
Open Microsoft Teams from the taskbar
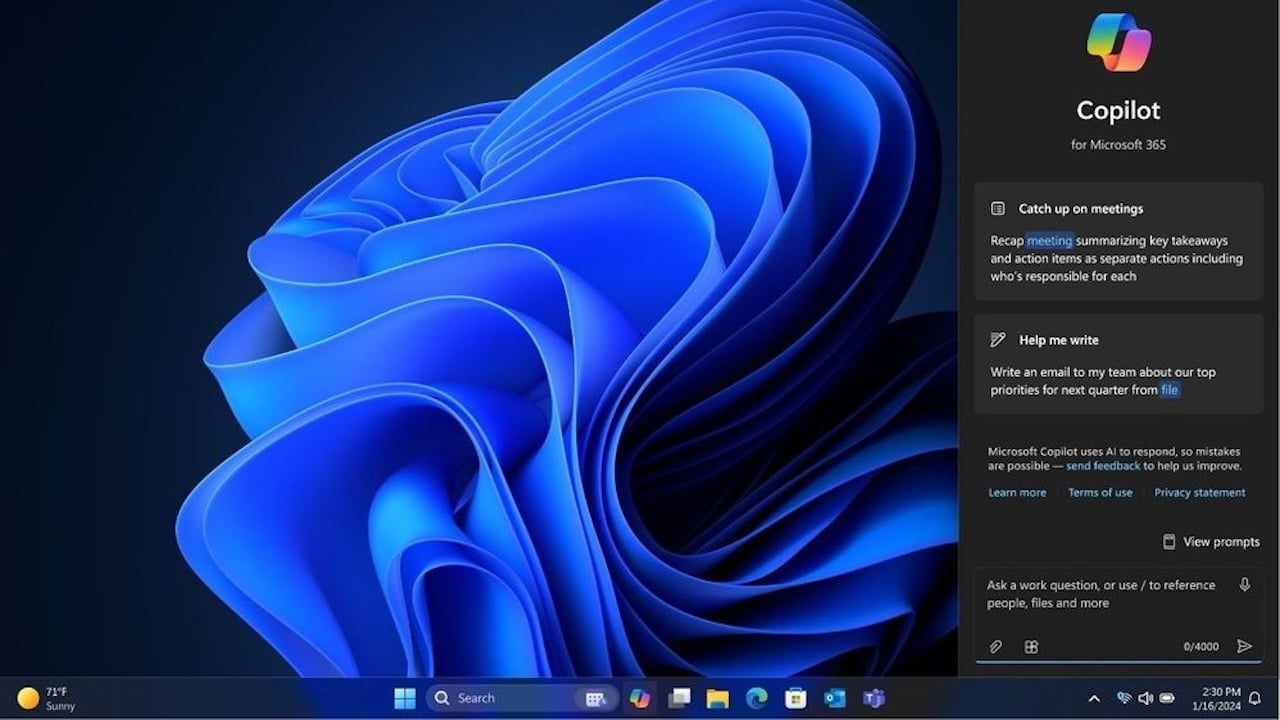[x=873, y=697]
